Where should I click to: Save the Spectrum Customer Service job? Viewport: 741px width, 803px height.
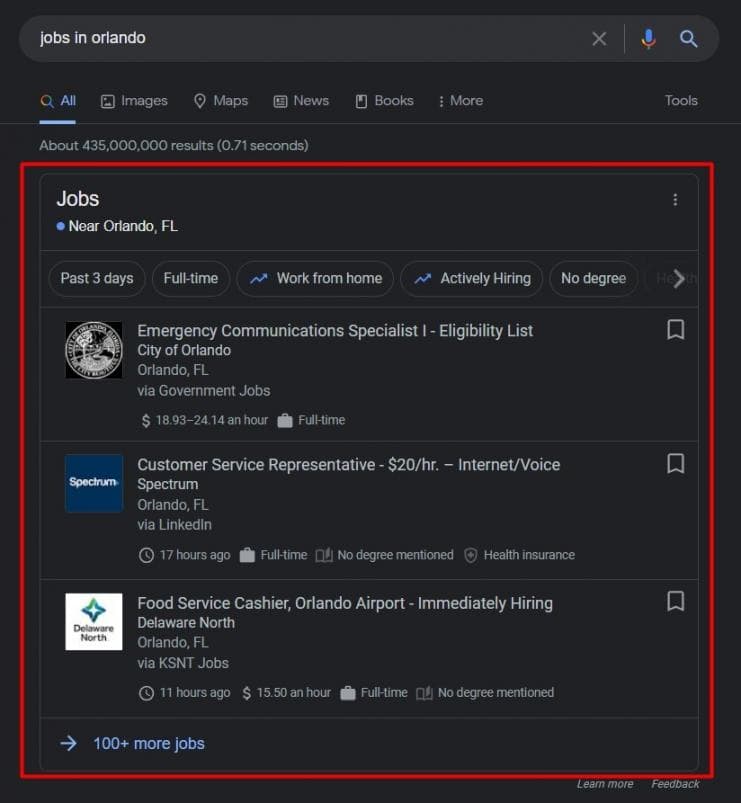tap(675, 464)
